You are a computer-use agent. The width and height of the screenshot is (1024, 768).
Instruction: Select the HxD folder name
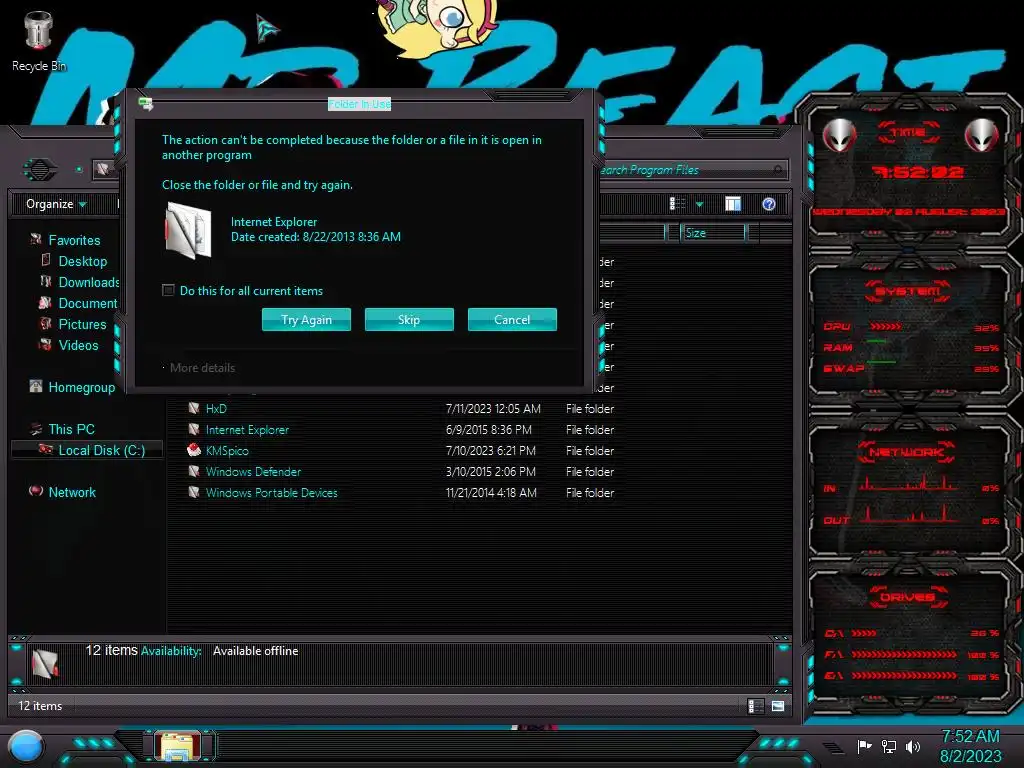216,409
